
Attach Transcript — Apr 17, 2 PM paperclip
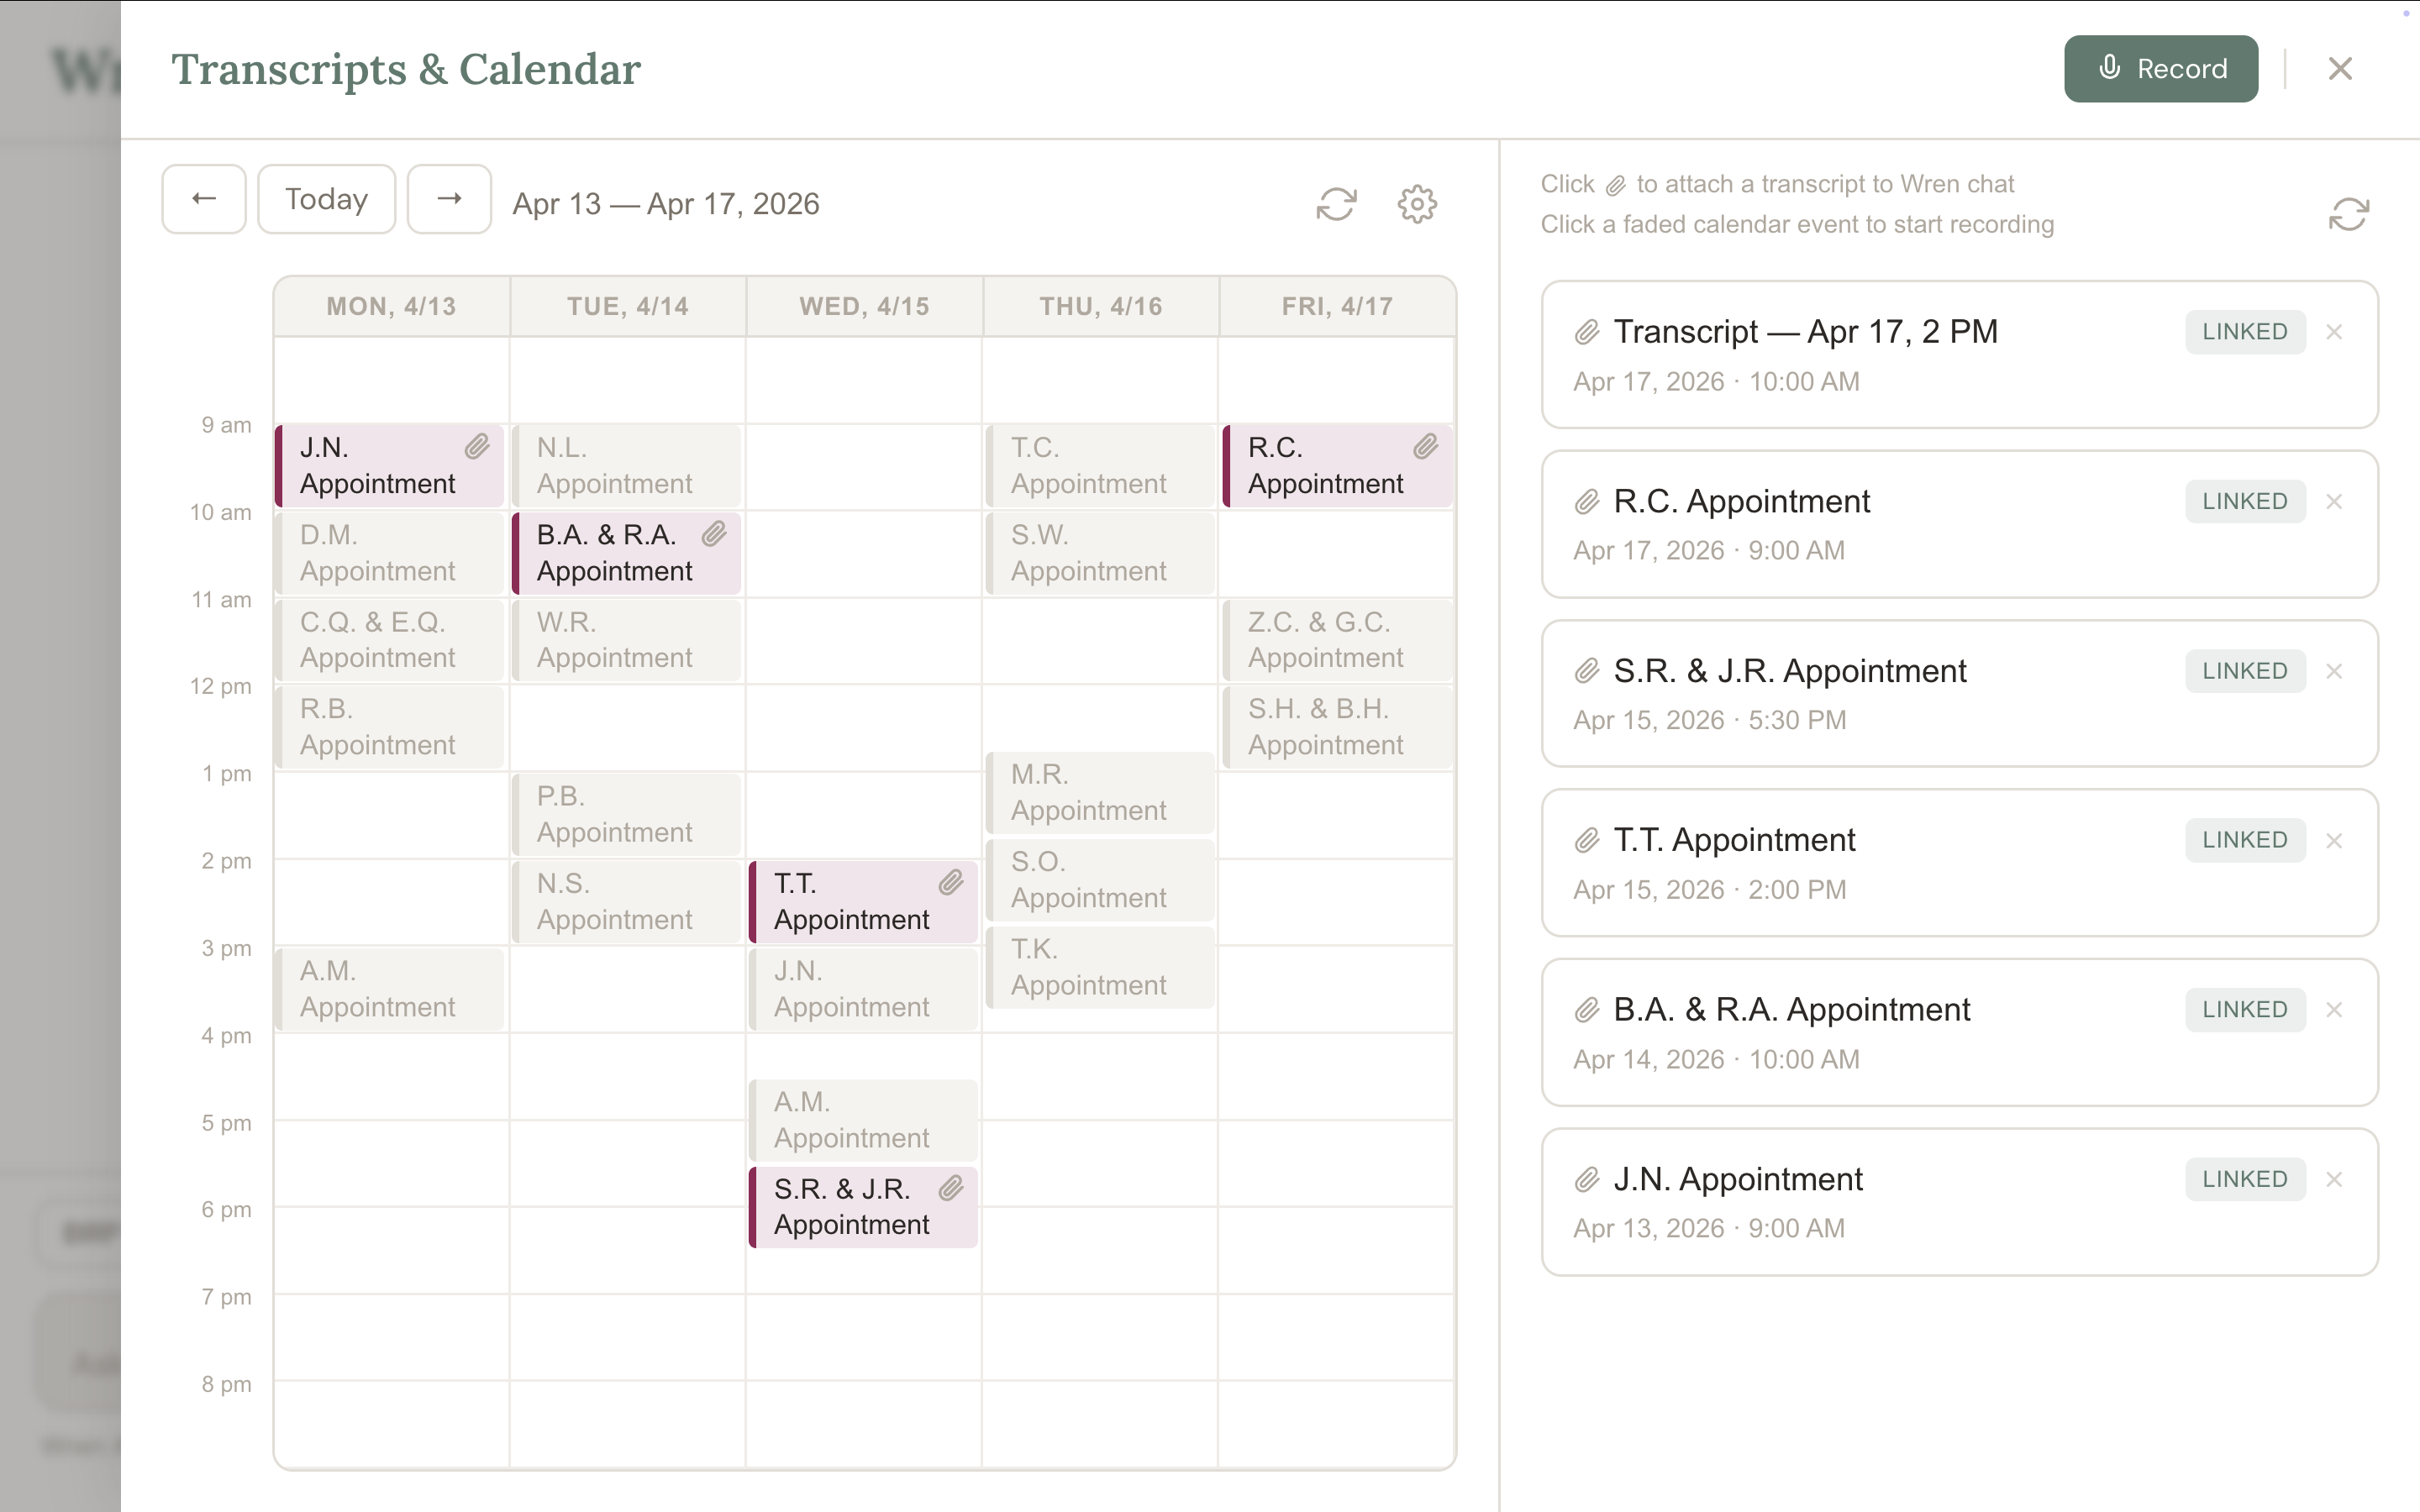tap(1587, 332)
